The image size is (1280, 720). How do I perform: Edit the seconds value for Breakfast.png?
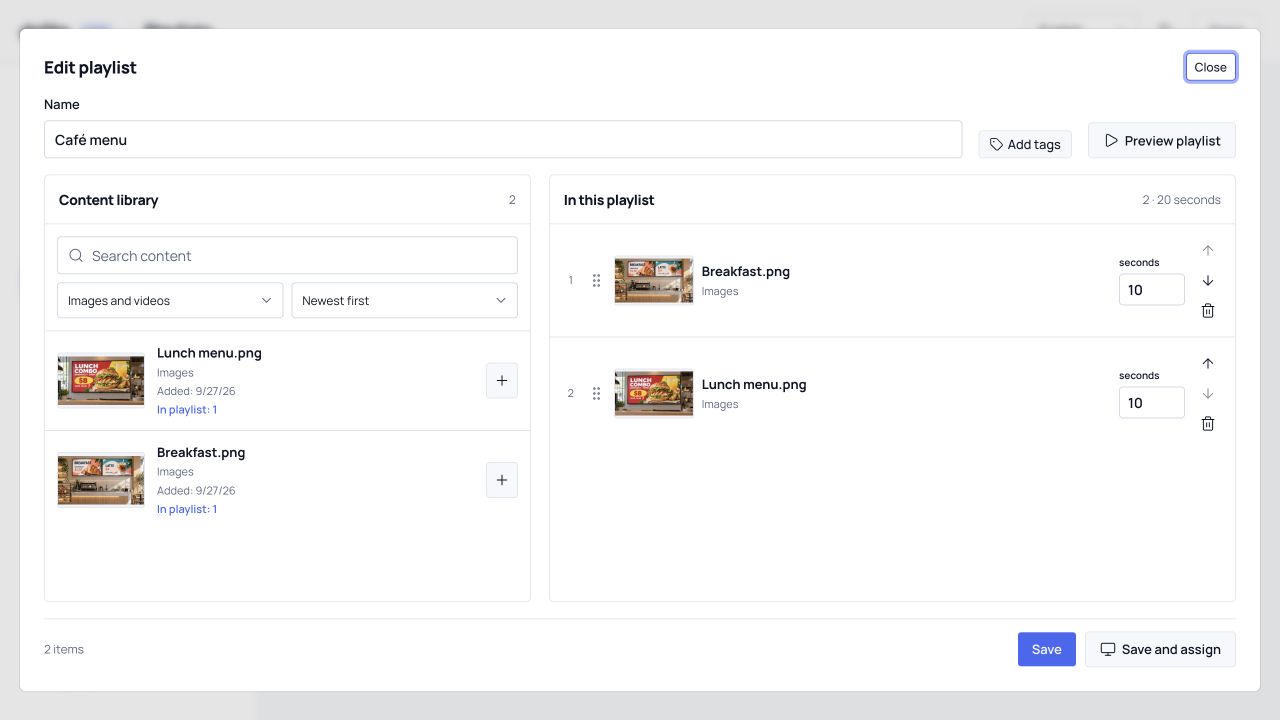[1152, 290]
